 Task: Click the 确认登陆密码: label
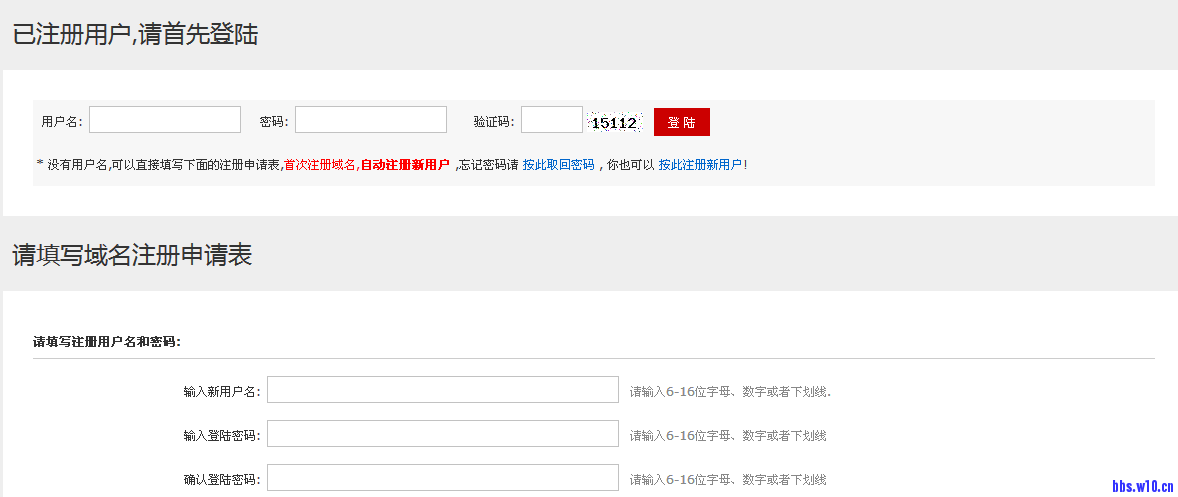tap(221, 479)
